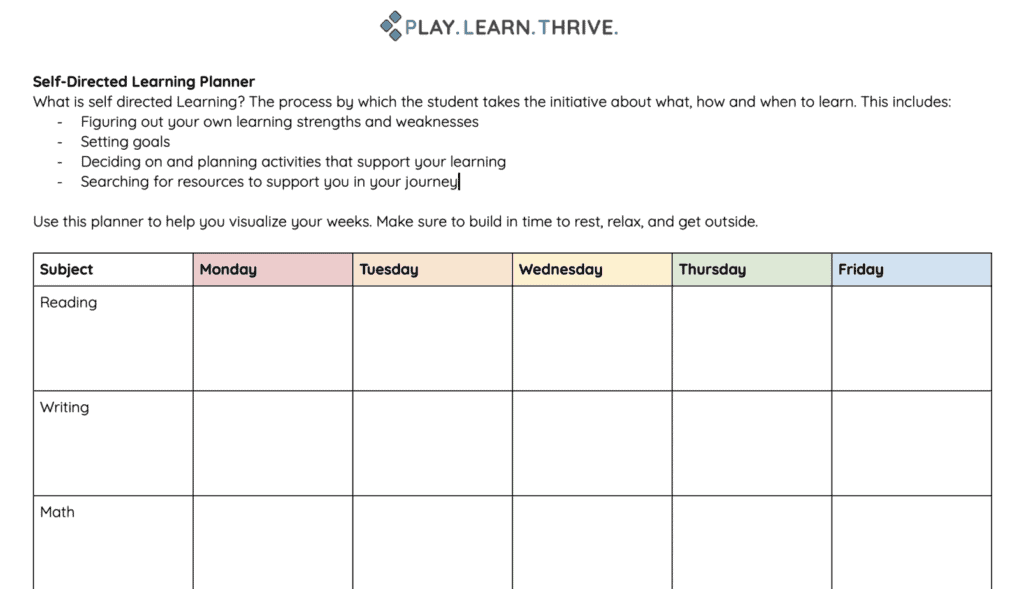Click the Subject column header cell

(113, 270)
